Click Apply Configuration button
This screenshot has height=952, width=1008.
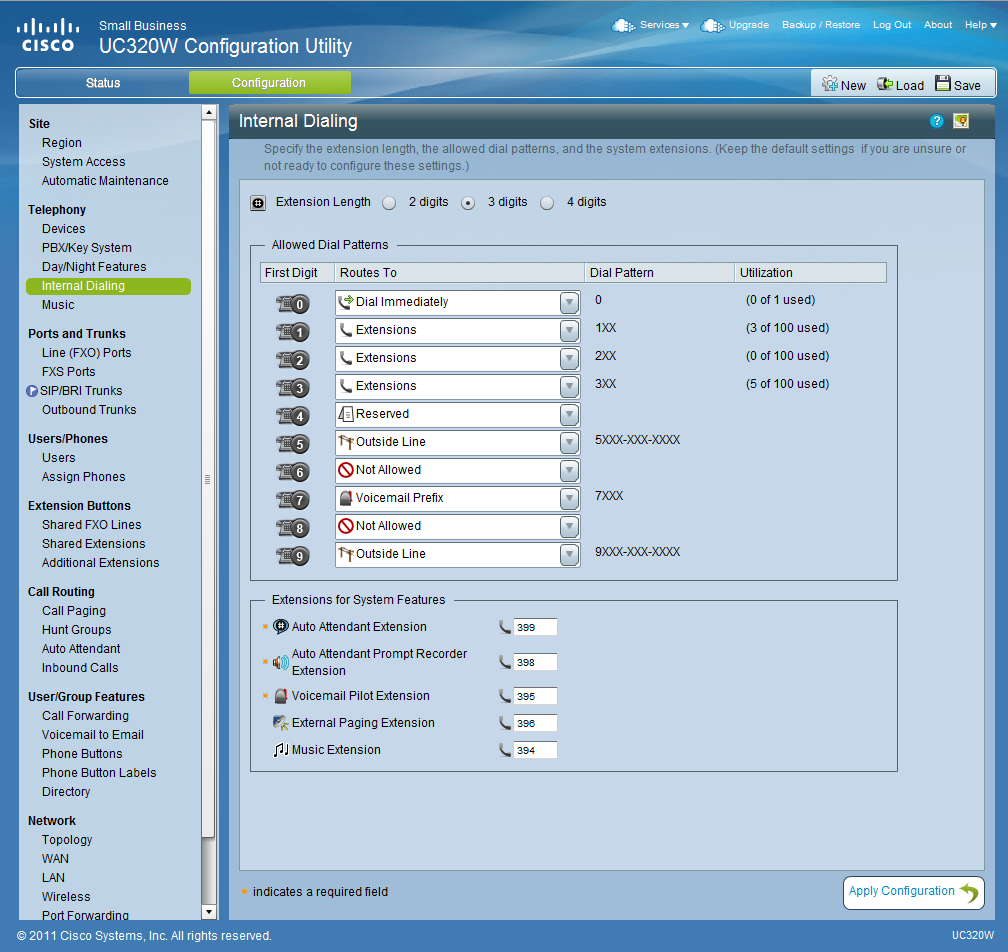coord(913,892)
